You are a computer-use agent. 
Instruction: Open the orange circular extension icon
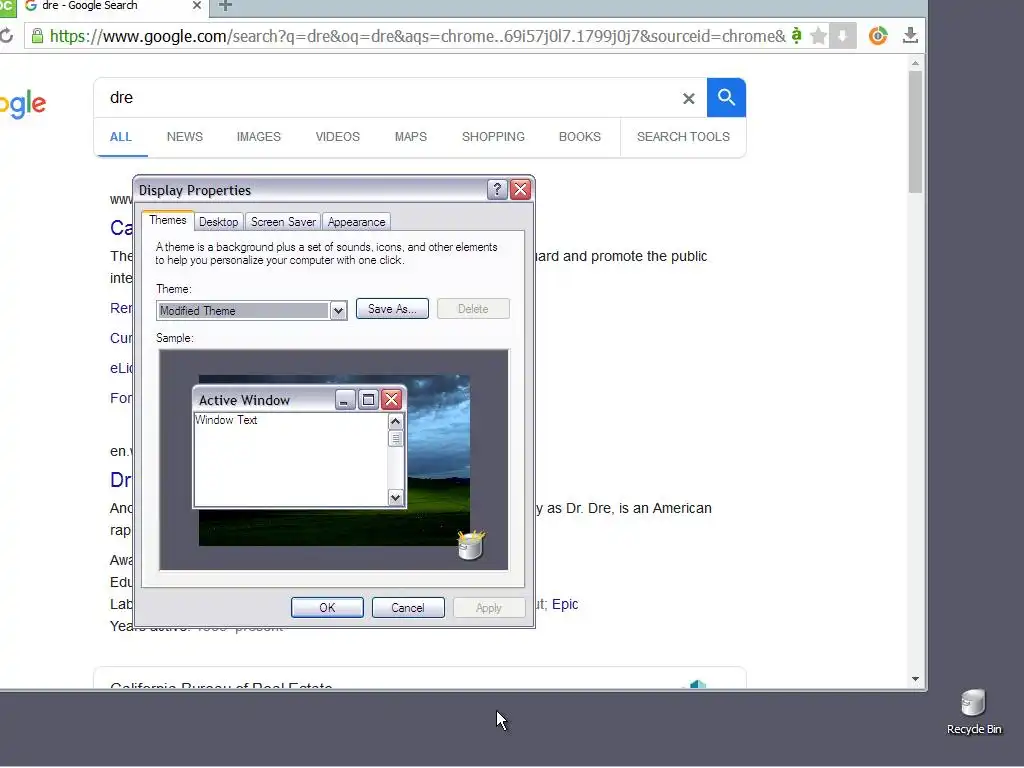(878, 35)
